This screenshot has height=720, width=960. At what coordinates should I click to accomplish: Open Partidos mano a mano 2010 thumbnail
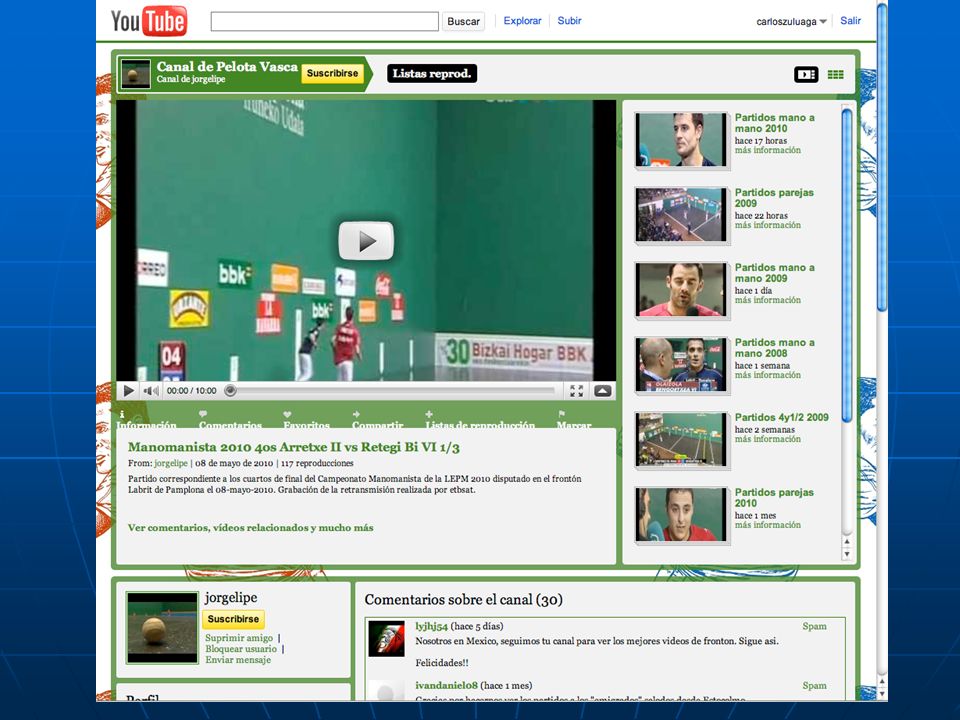[682, 140]
